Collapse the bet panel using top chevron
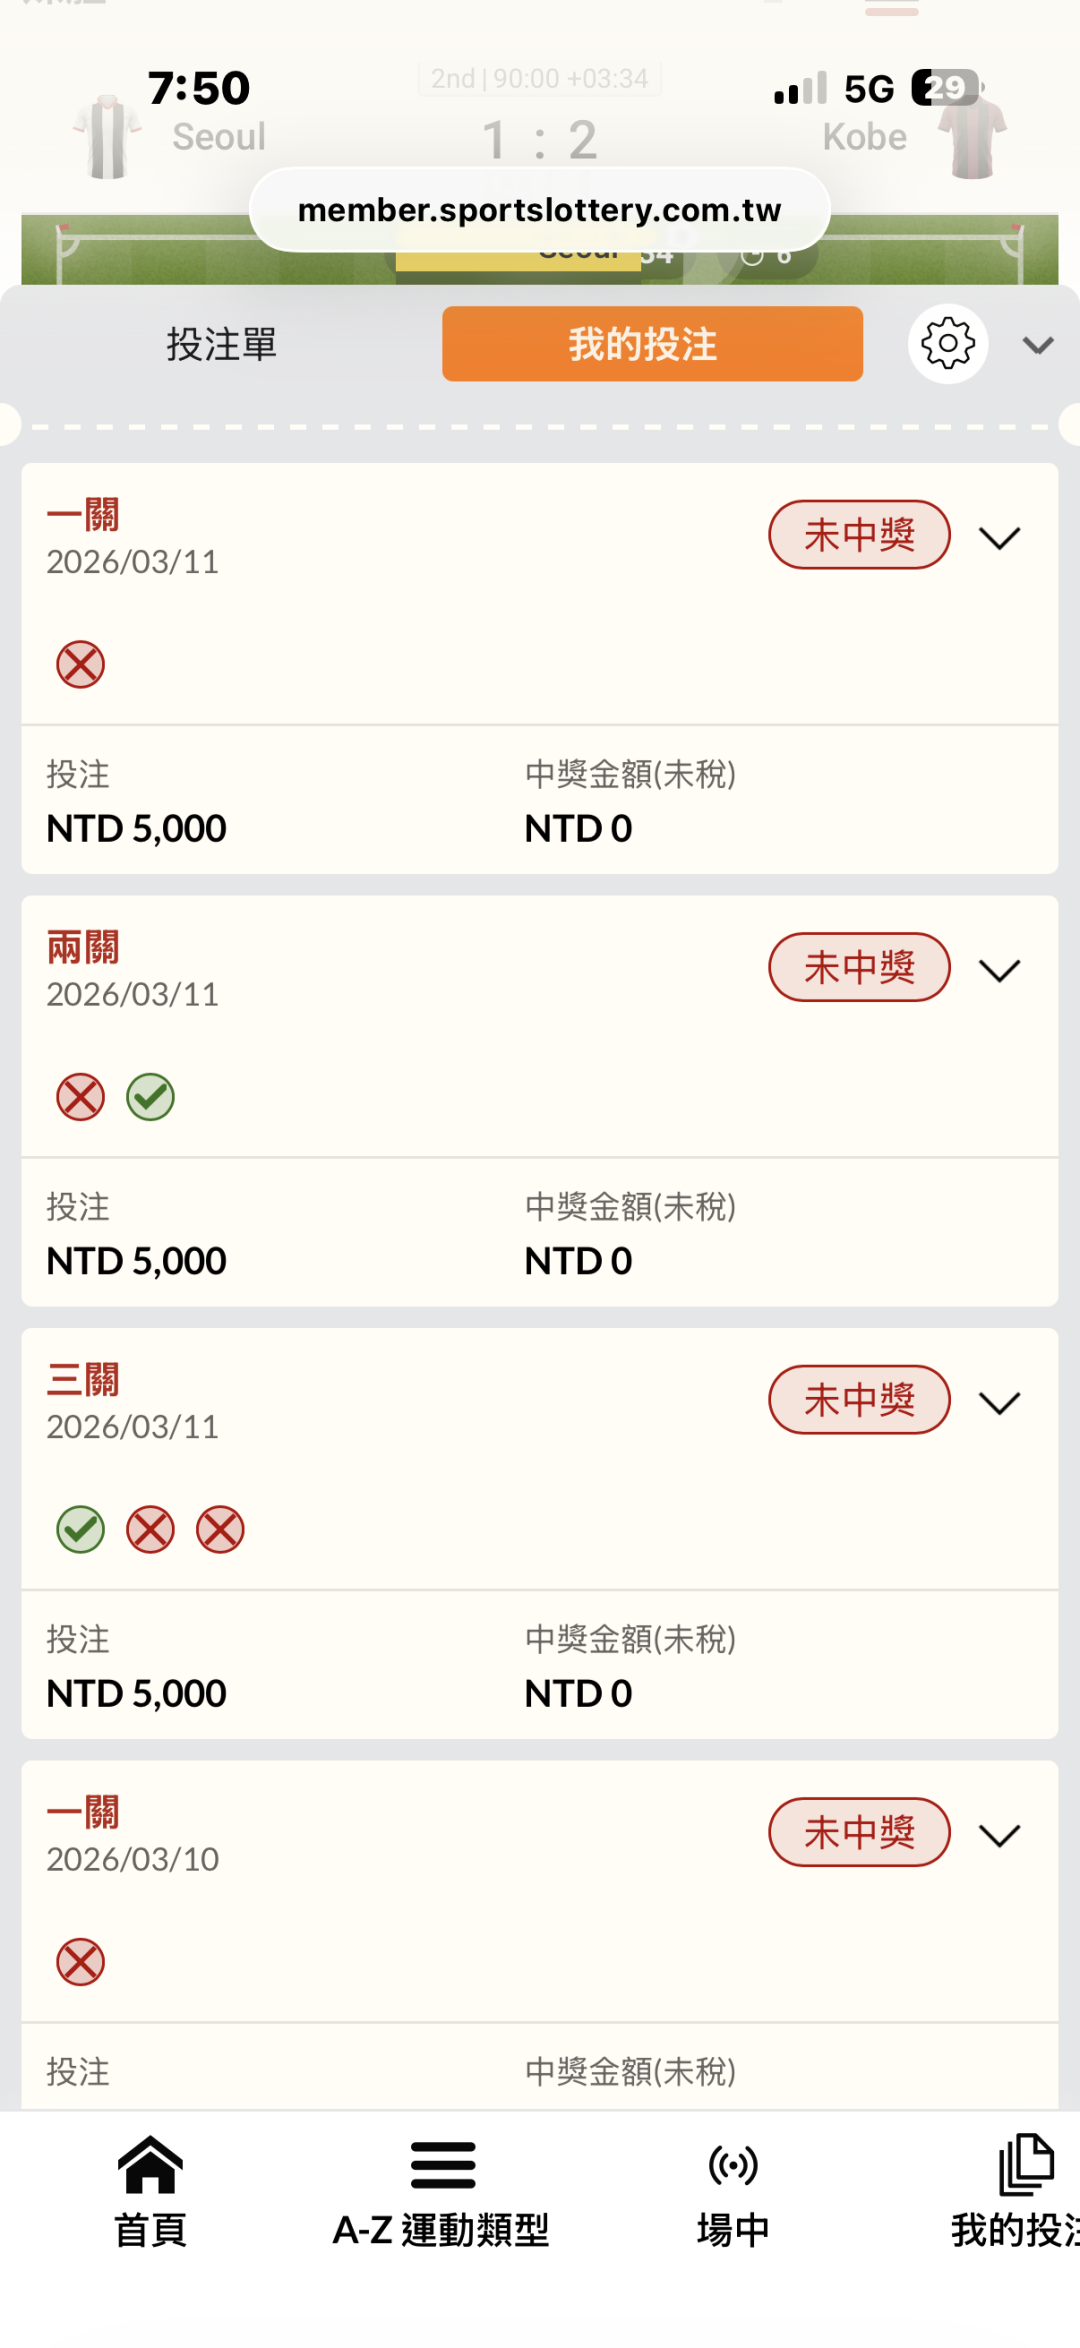 coord(1038,346)
